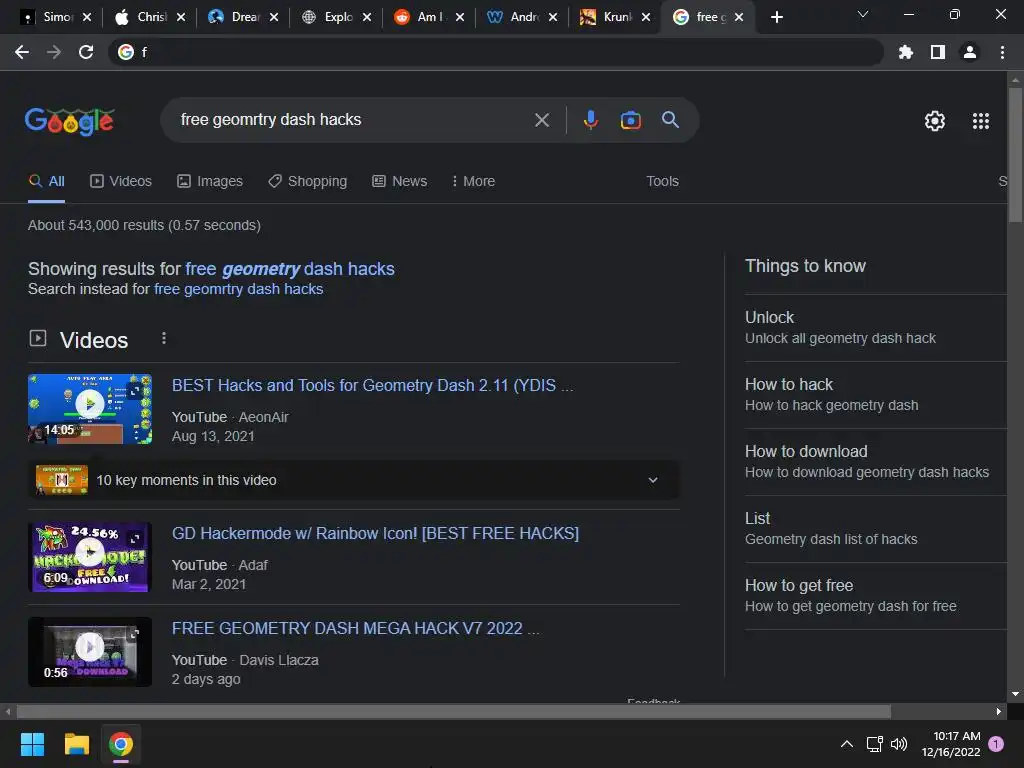Open the More search filters menu
The image size is (1024, 768).
(473, 182)
